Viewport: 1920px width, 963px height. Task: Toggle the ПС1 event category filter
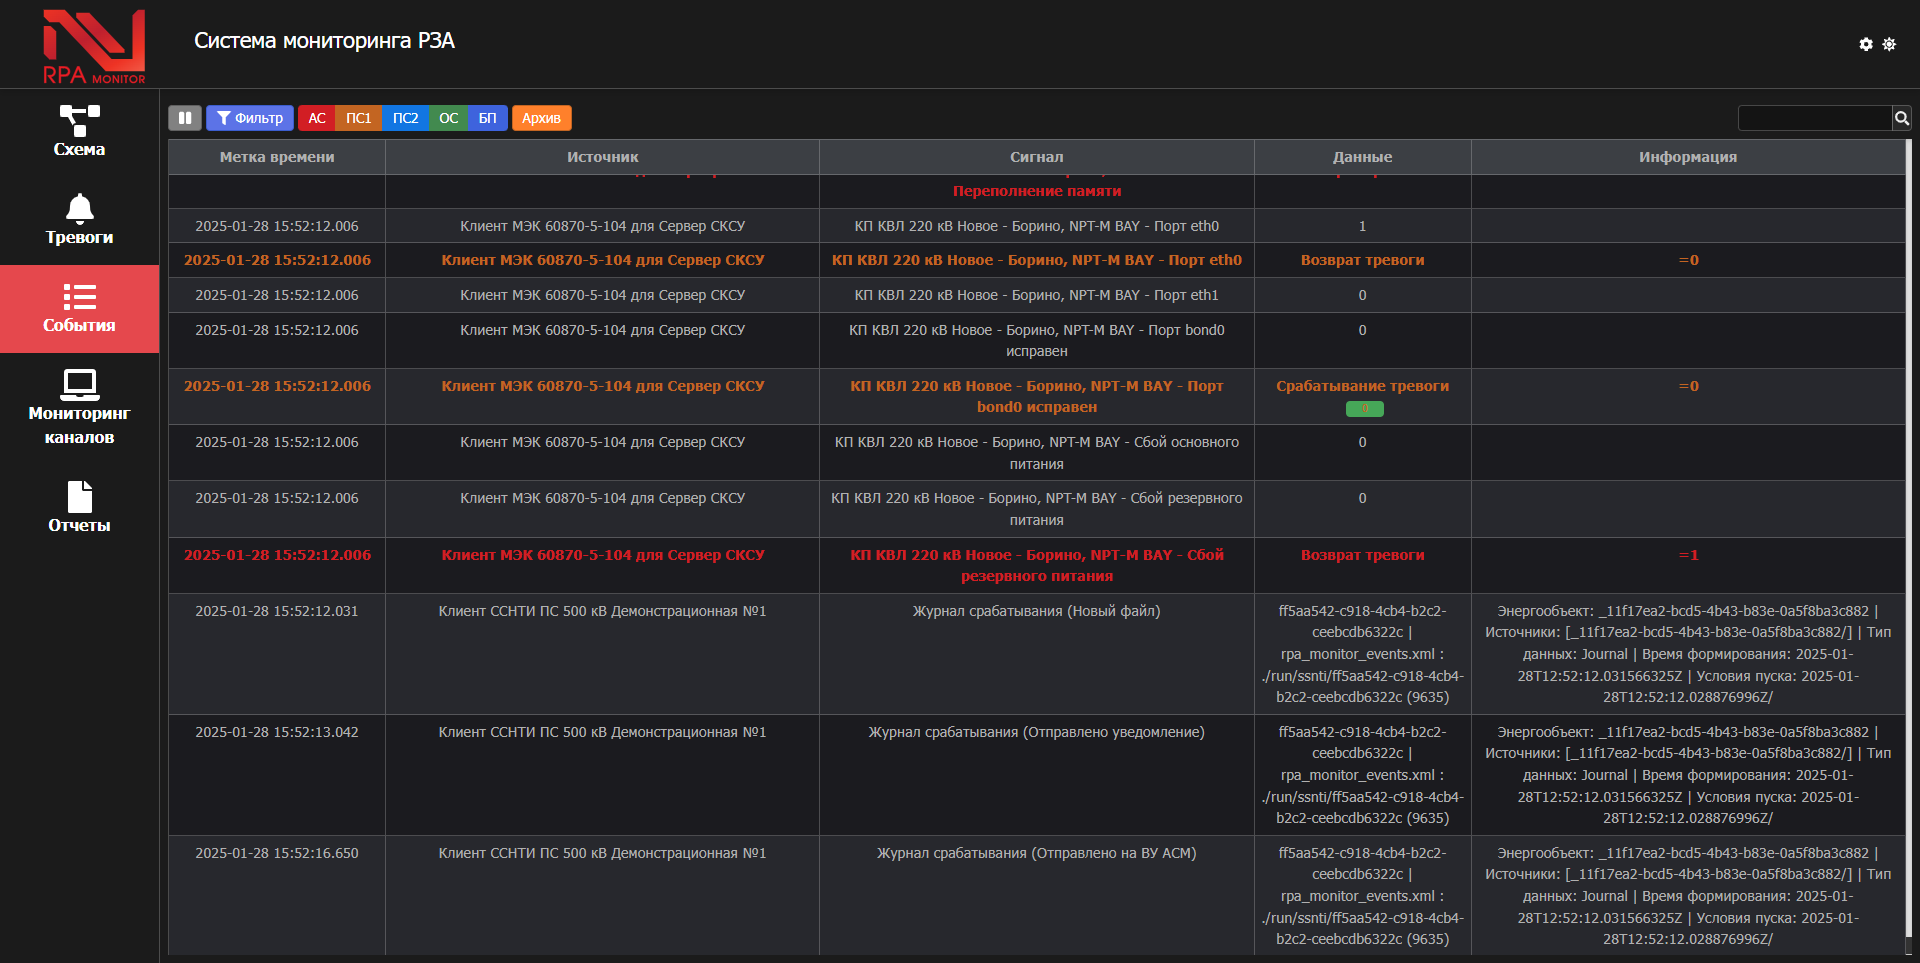358,118
